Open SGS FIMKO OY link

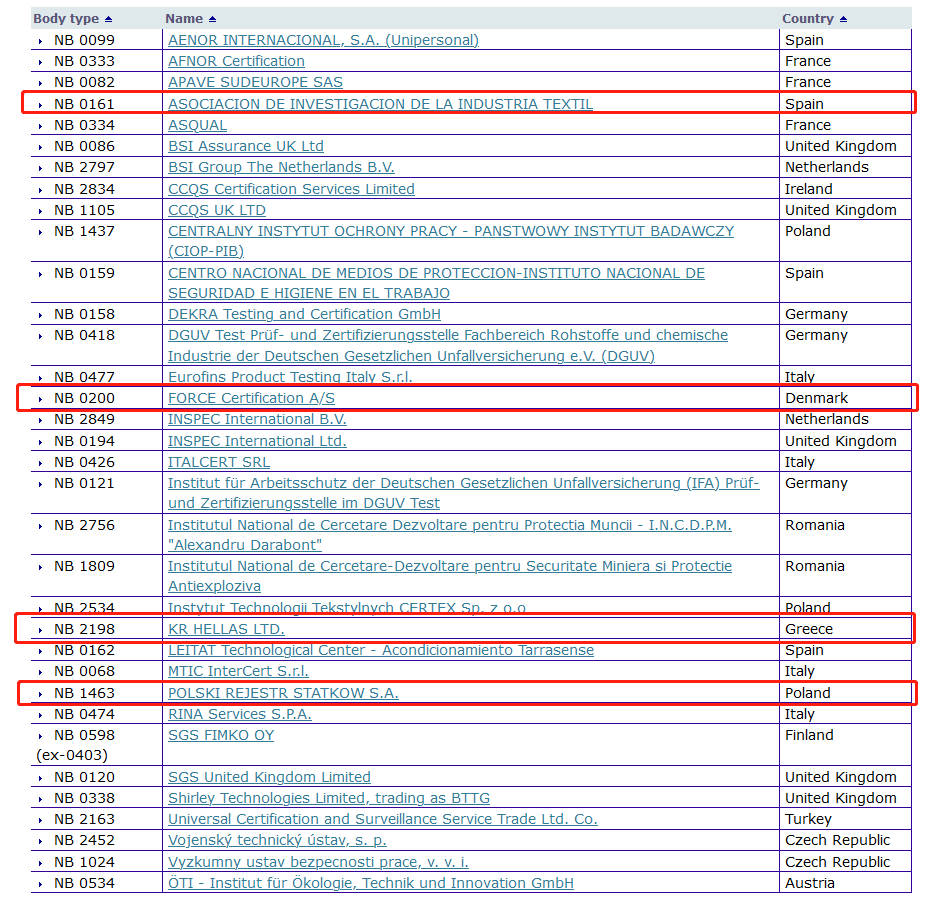[221, 735]
